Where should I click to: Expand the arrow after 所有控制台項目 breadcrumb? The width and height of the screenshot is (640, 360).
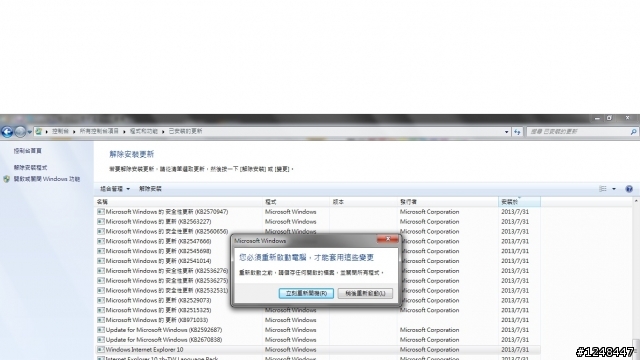pyautogui.click(x=124, y=131)
